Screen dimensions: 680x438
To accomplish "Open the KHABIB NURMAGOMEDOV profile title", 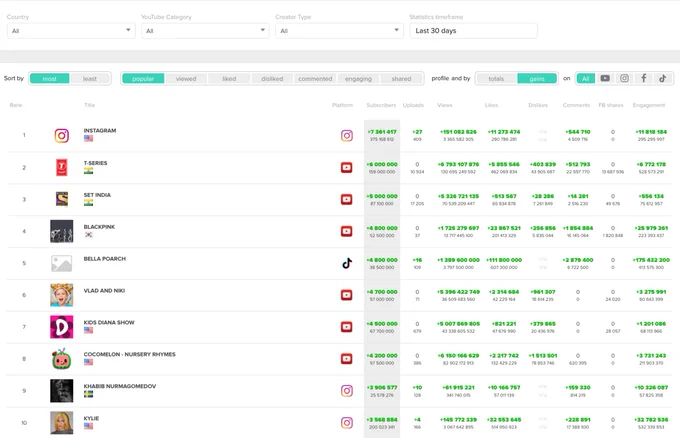I will click(120, 386).
